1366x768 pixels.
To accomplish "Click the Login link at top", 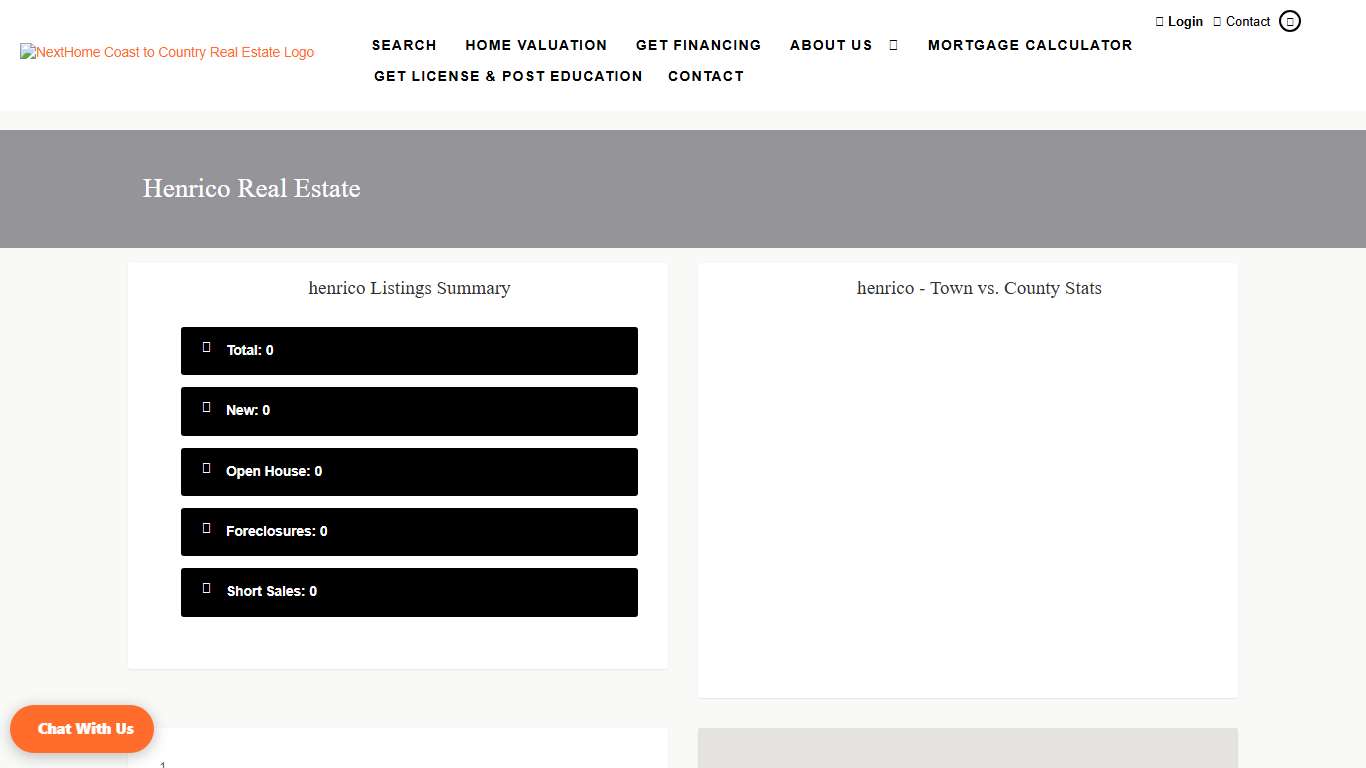I will click(1185, 21).
